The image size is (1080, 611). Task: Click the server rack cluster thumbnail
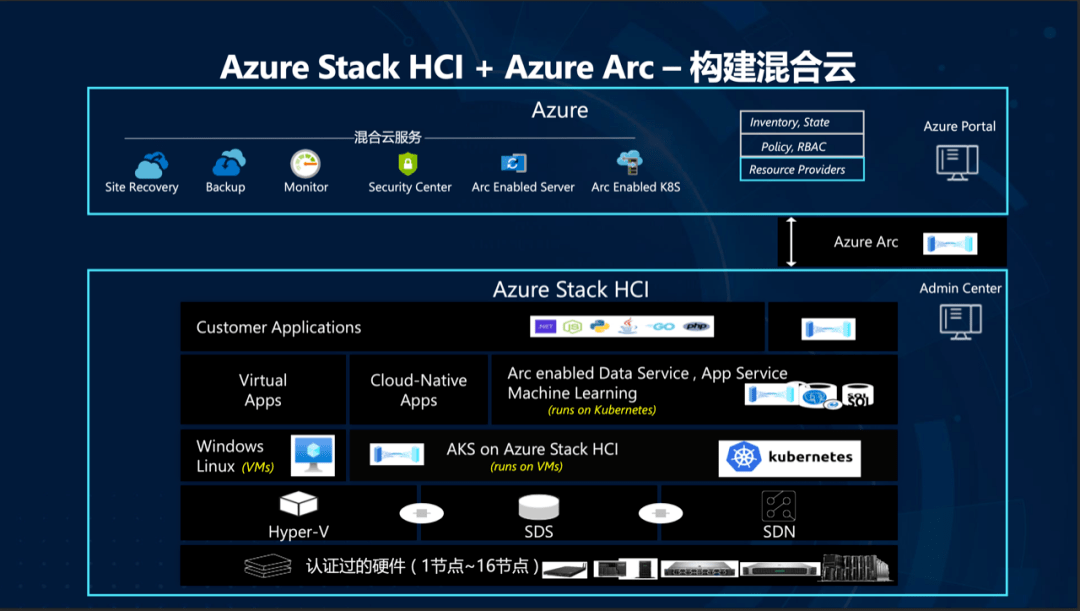[856, 567]
